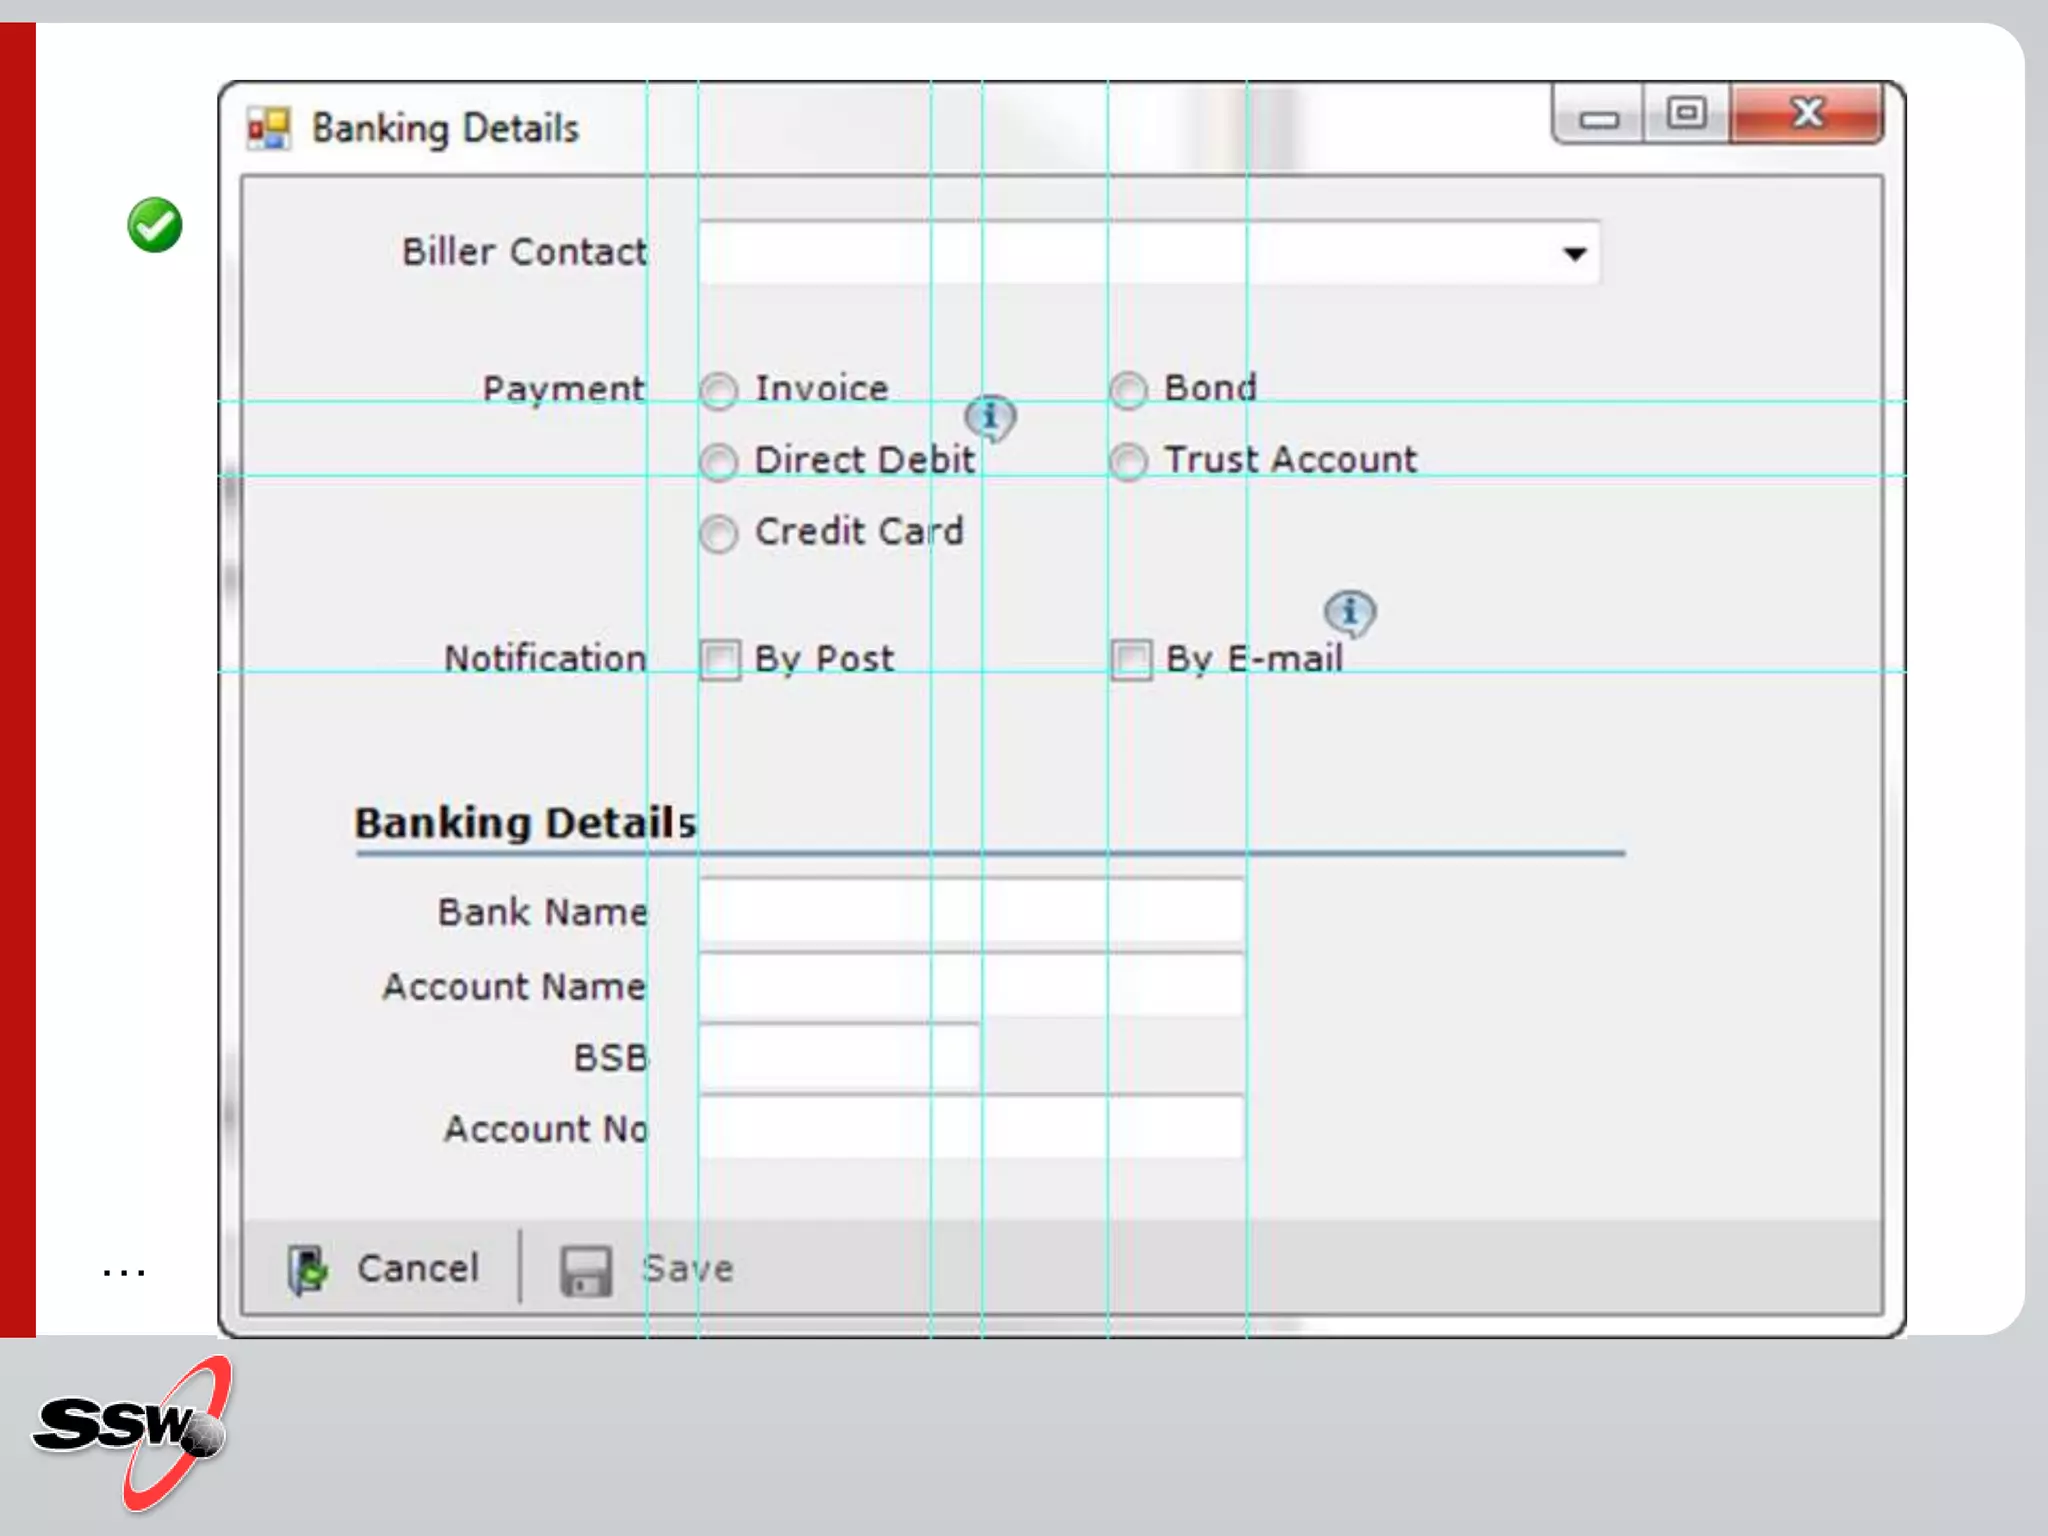
Task: Click the Cancel door icon
Action: [x=307, y=1270]
